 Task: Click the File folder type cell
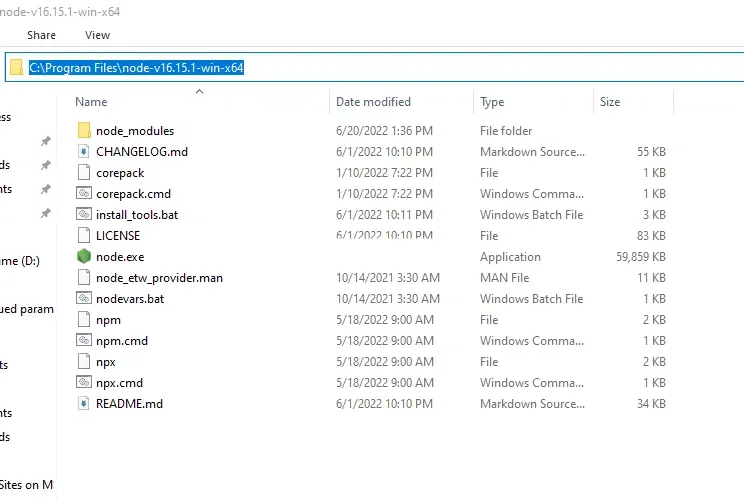click(x=506, y=131)
